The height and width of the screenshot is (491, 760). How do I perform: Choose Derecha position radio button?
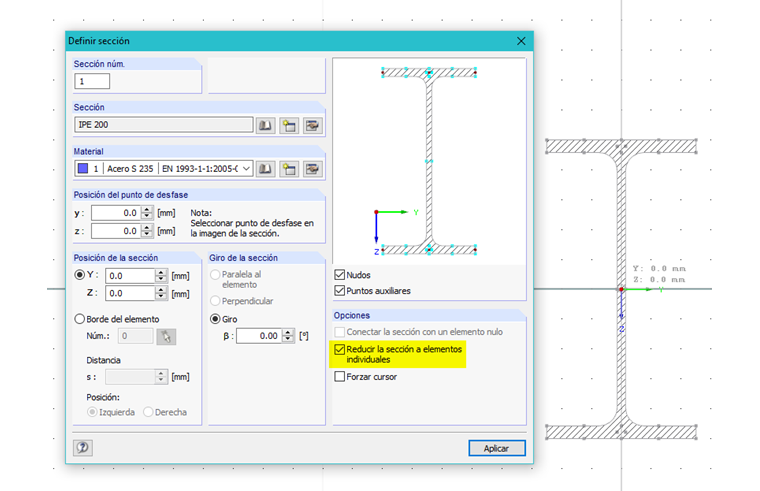pos(148,412)
